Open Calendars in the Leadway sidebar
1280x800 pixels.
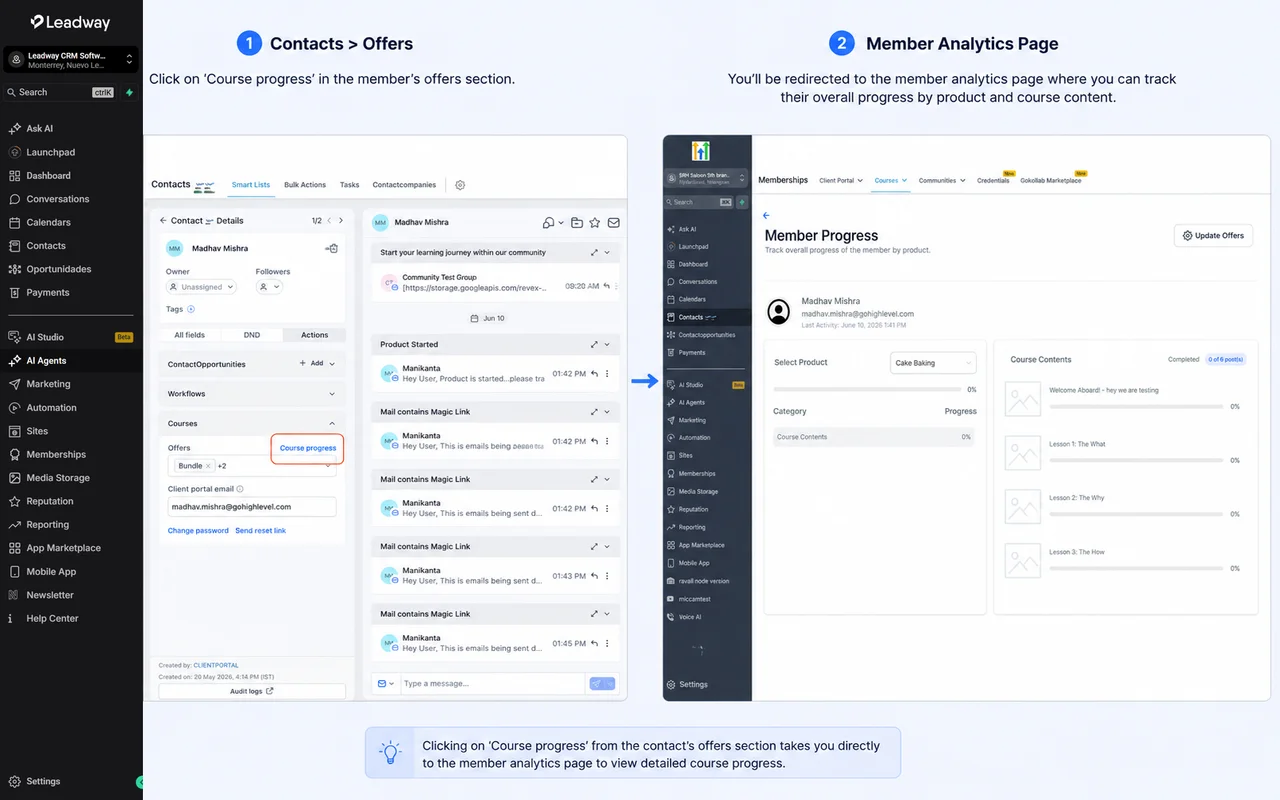pyautogui.click(x=48, y=222)
